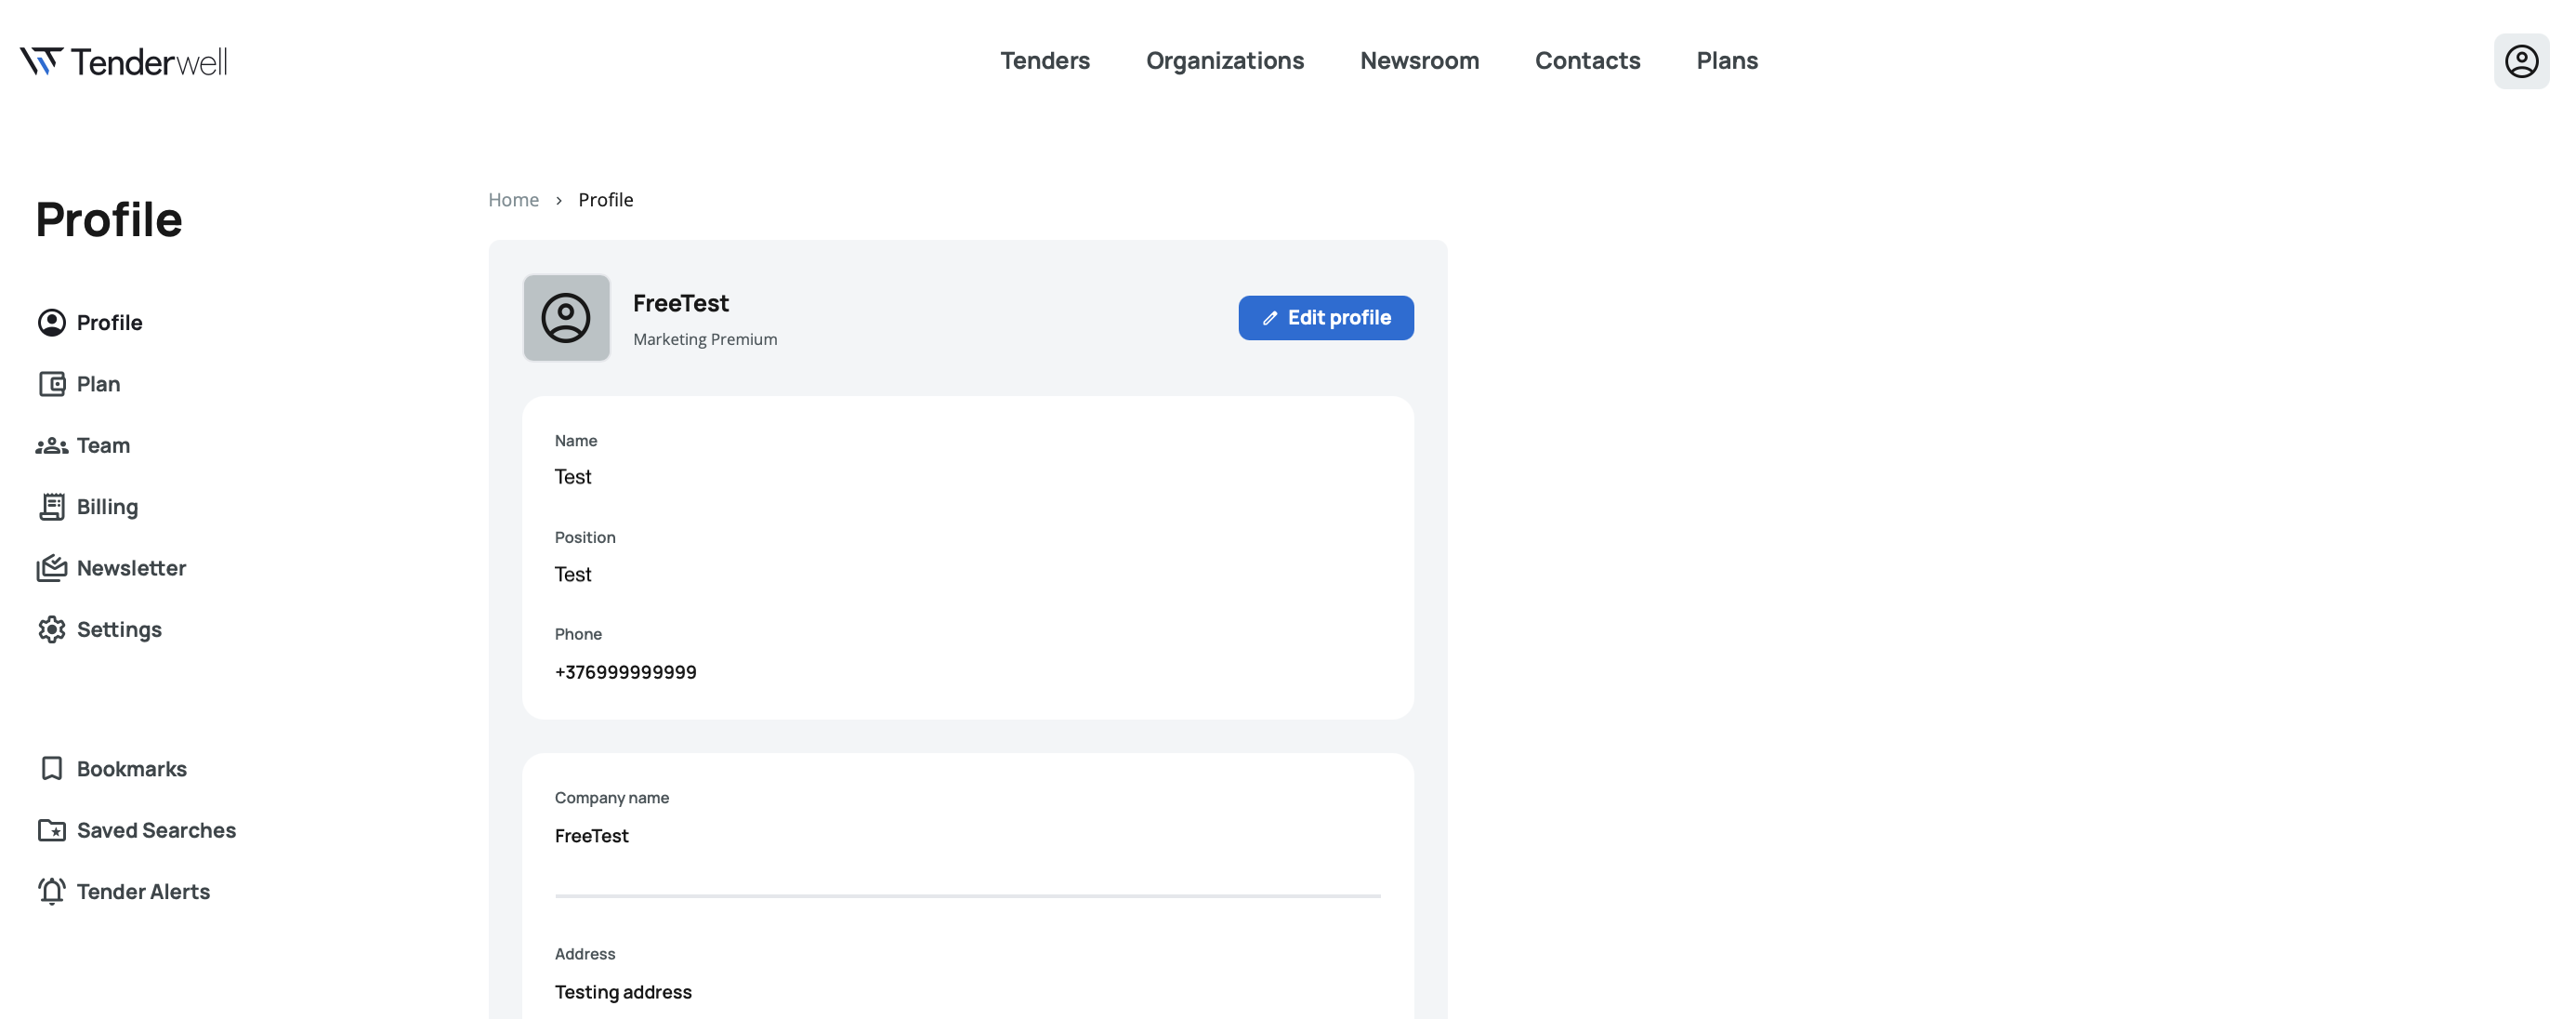Viewport: 2576px width, 1019px height.
Task: Click the Tender Alerts bell icon
Action: coord(51,891)
